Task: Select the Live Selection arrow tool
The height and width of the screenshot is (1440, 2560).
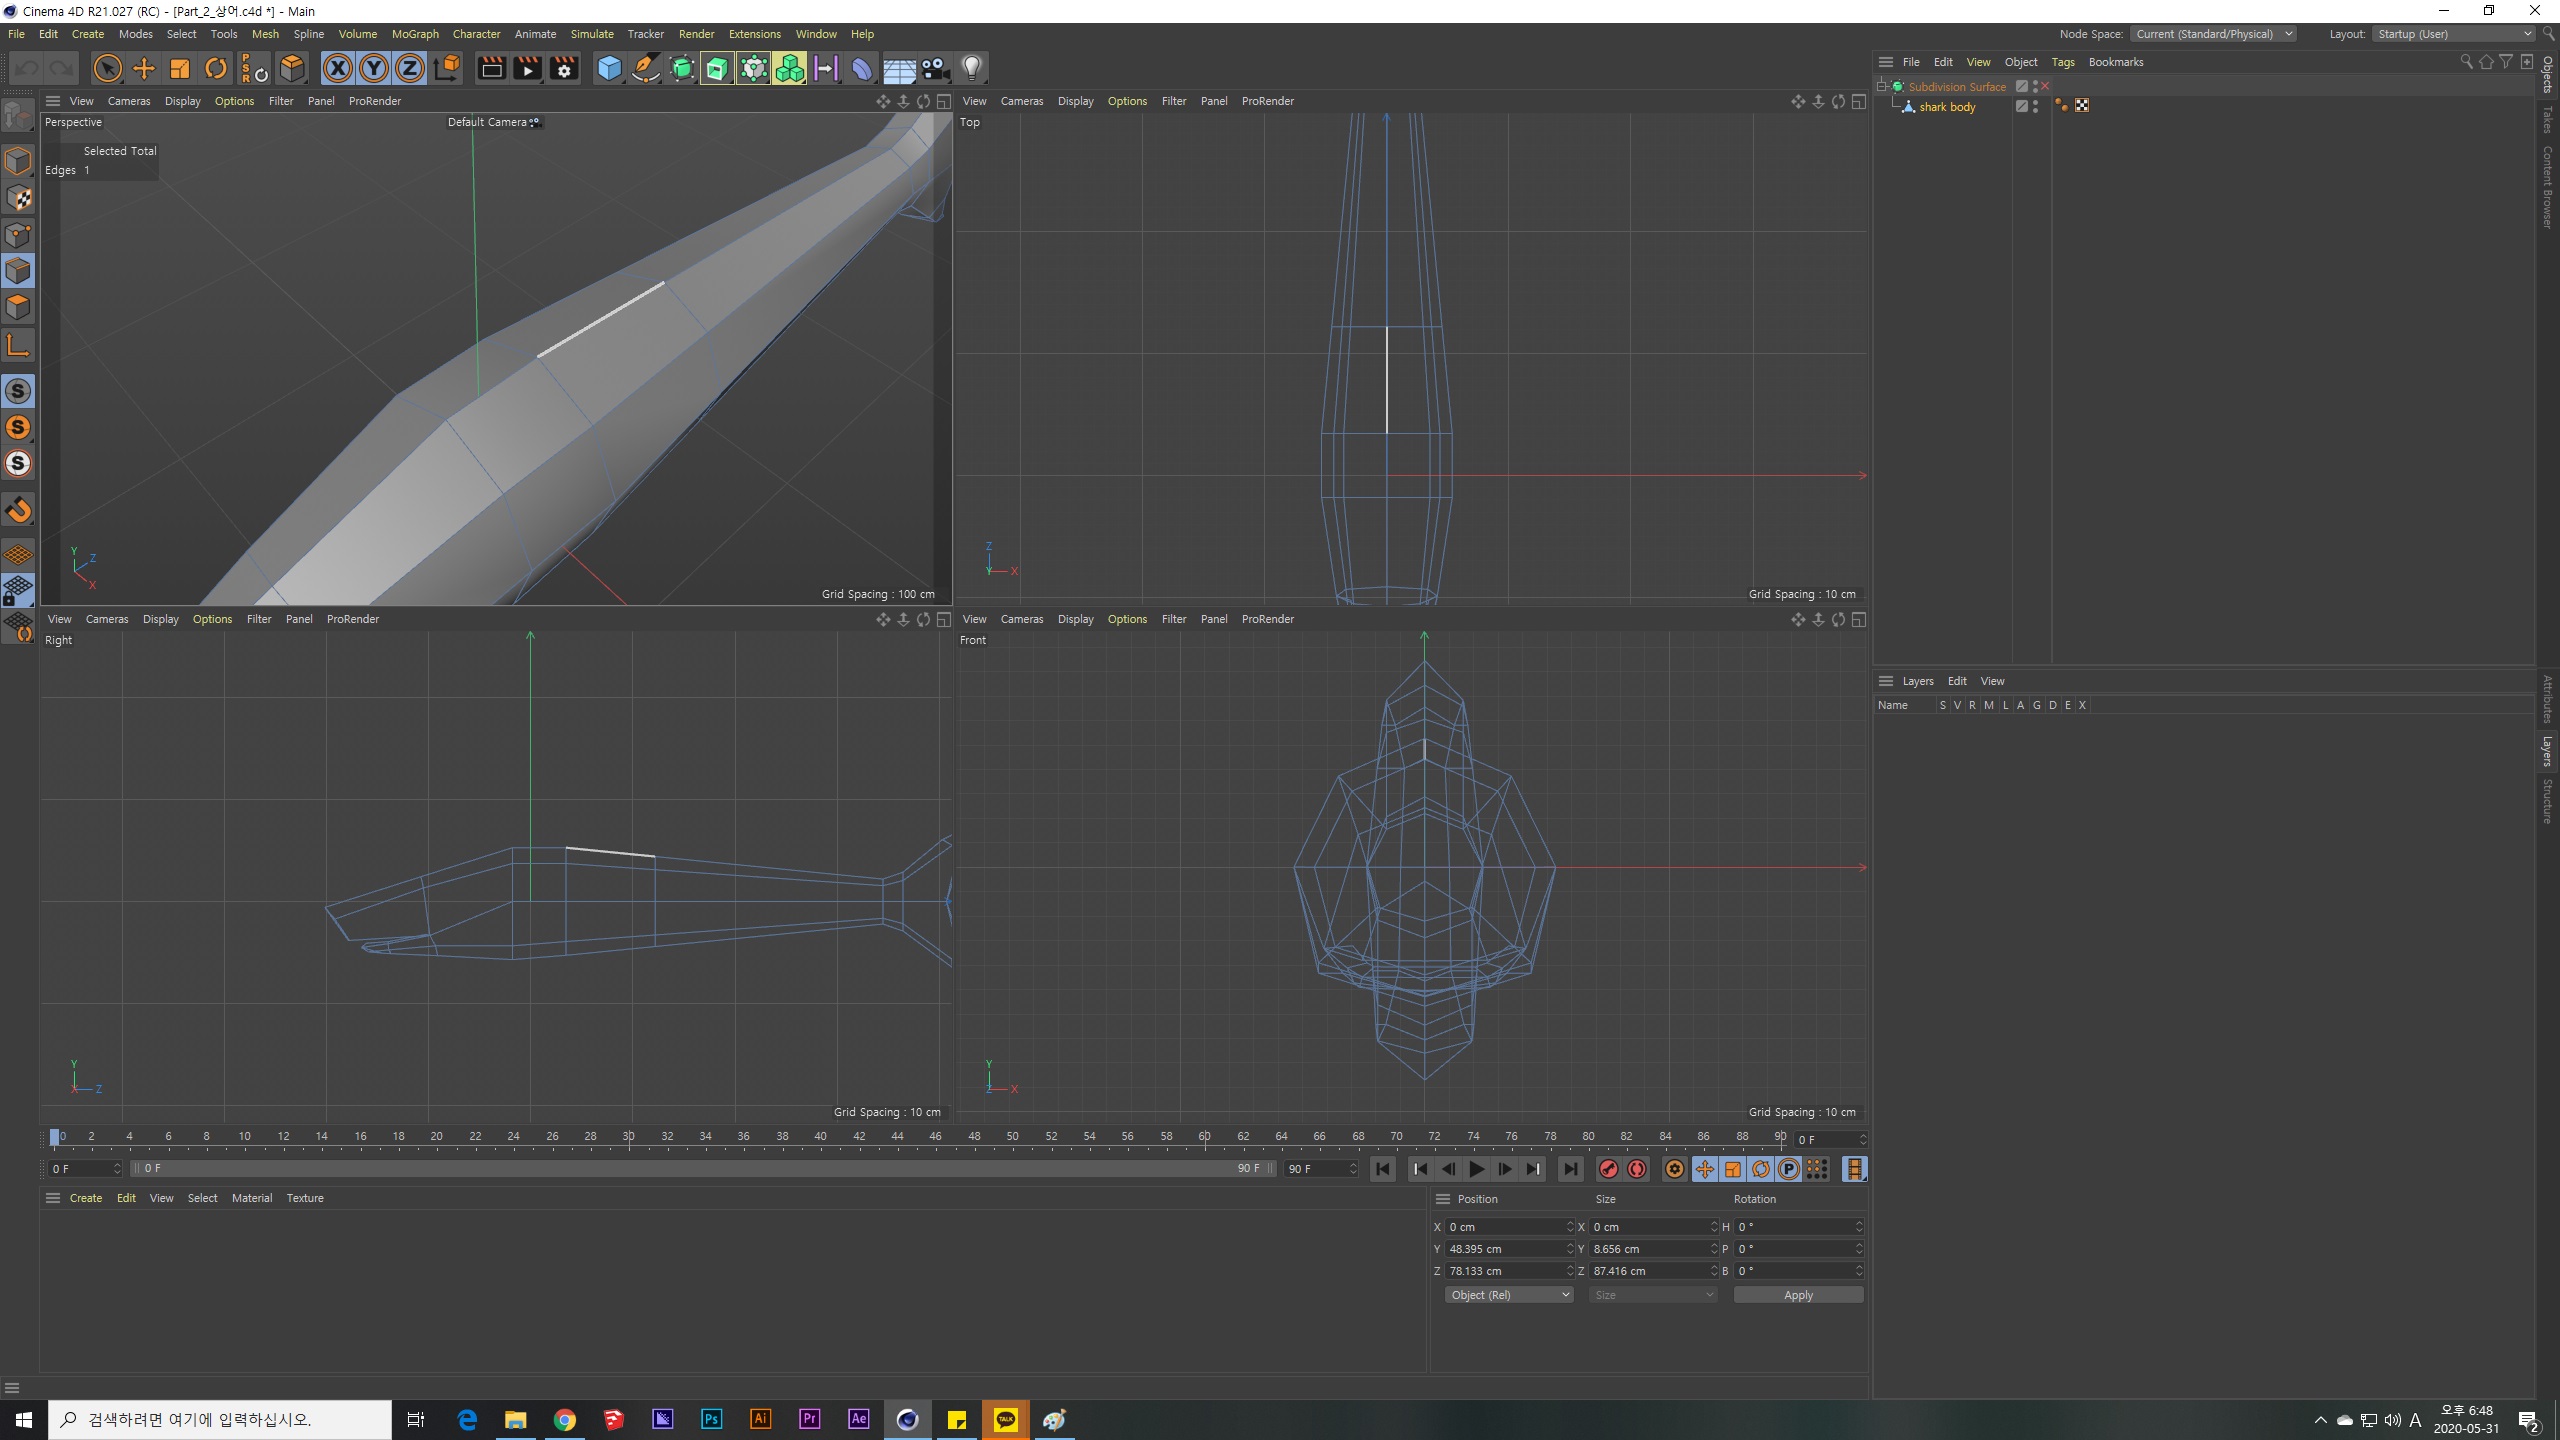Action: click(107, 68)
